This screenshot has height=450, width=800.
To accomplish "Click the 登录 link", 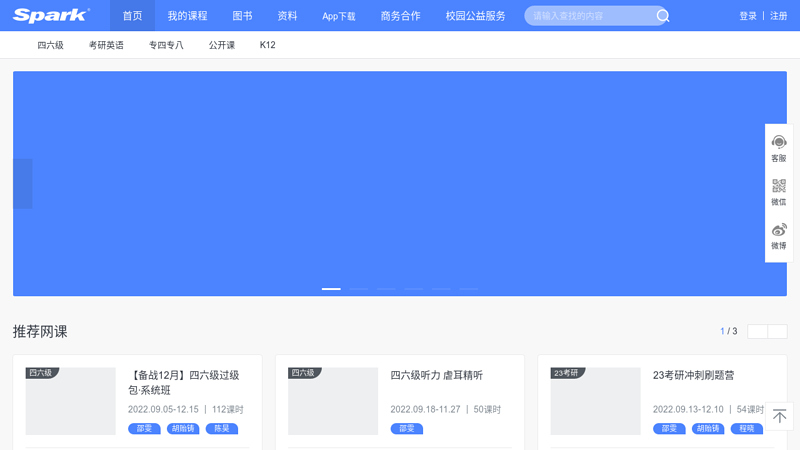I will click(748, 16).
